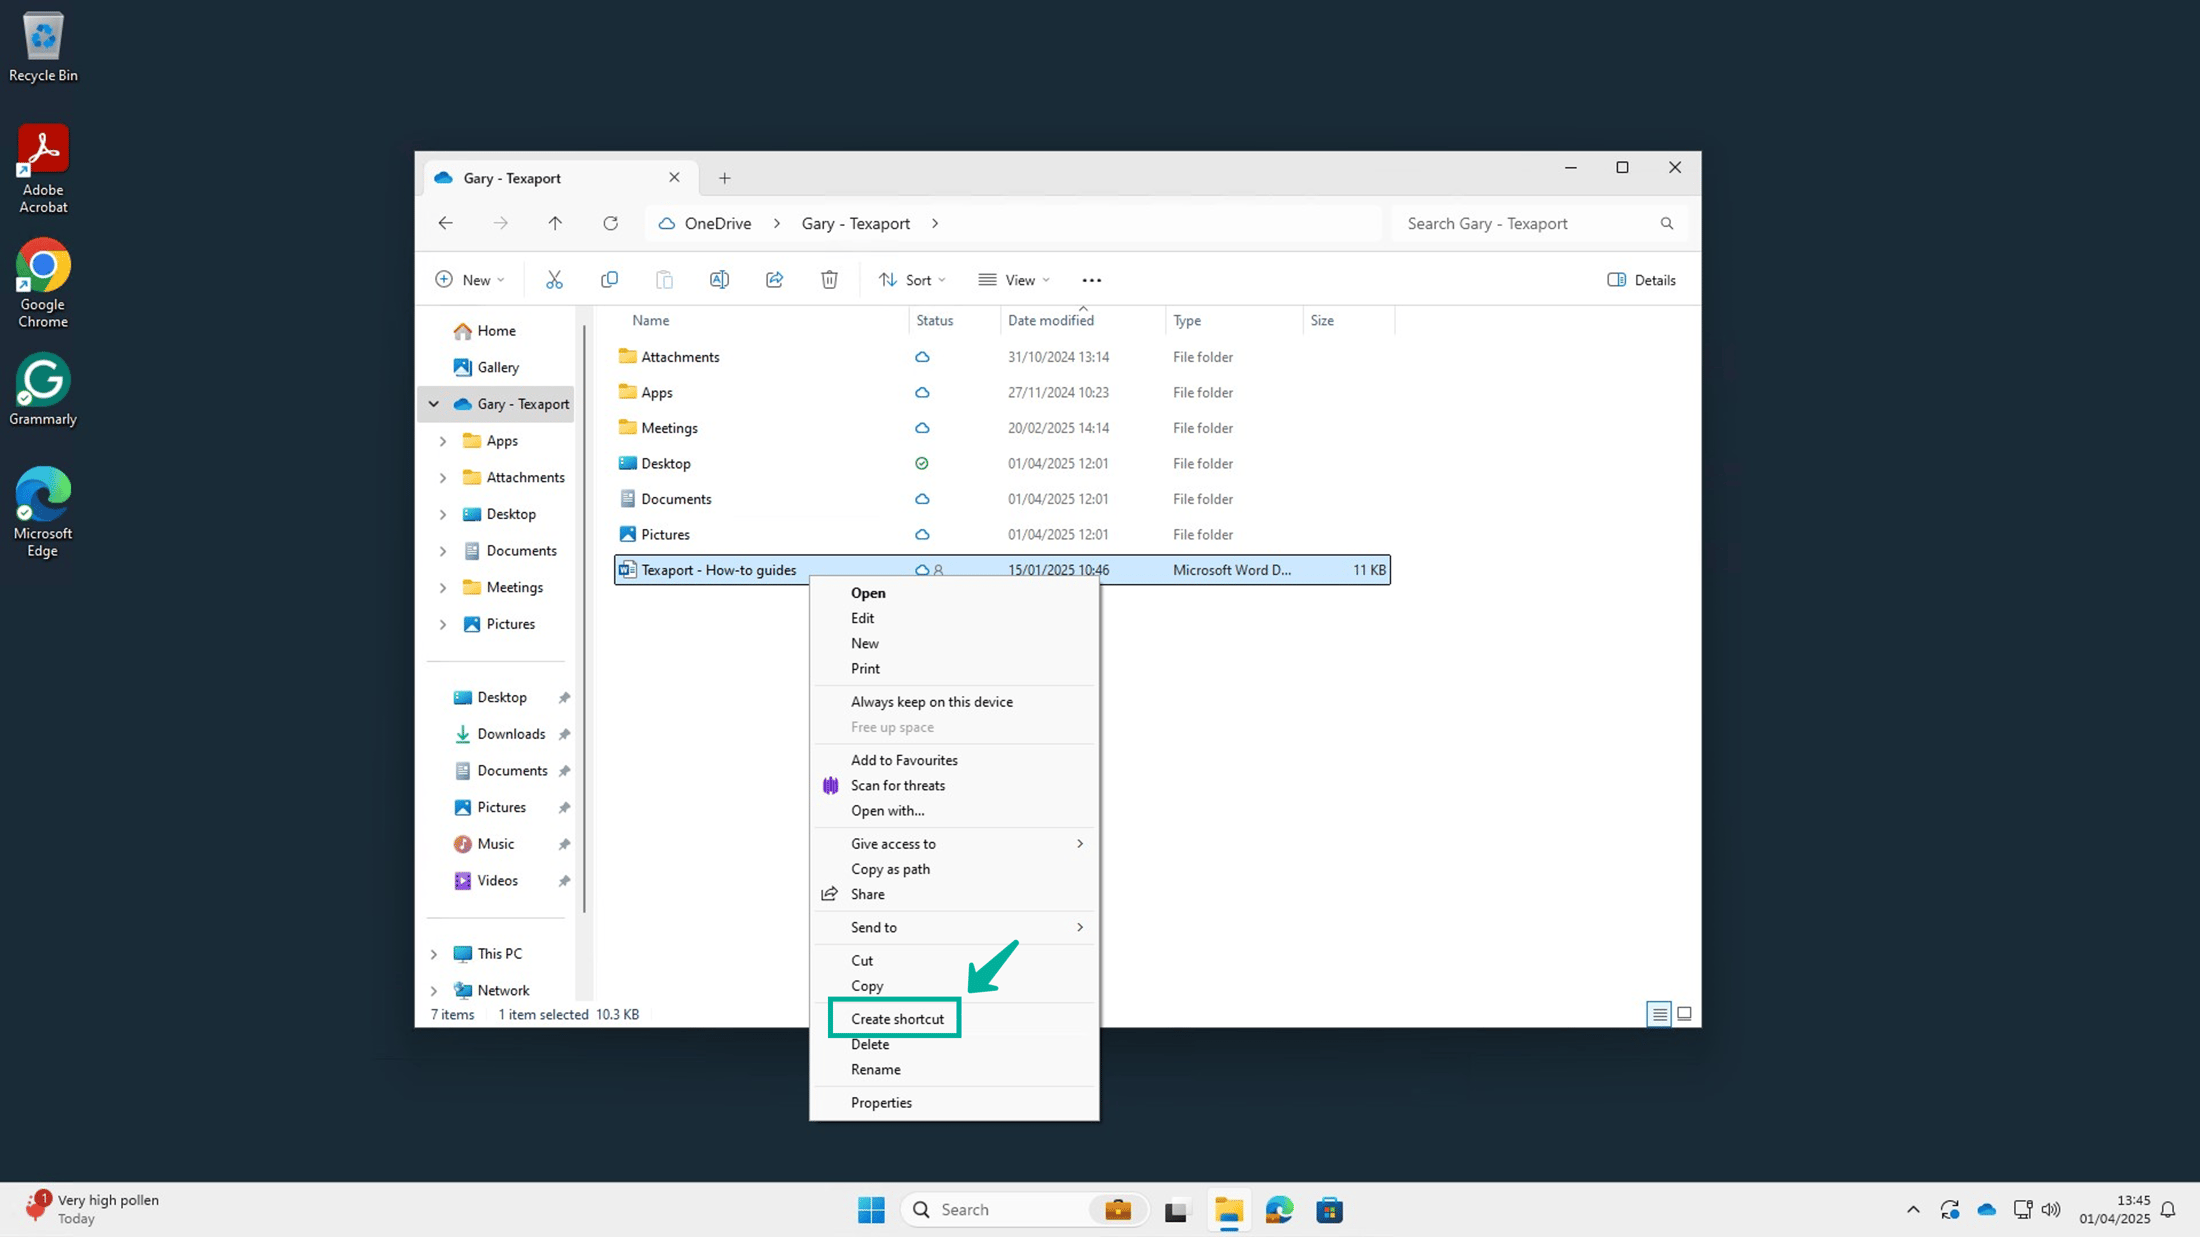Click the Refresh icon in the address bar
The height and width of the screenshot is (1237, 2200).
pos(610,223)
